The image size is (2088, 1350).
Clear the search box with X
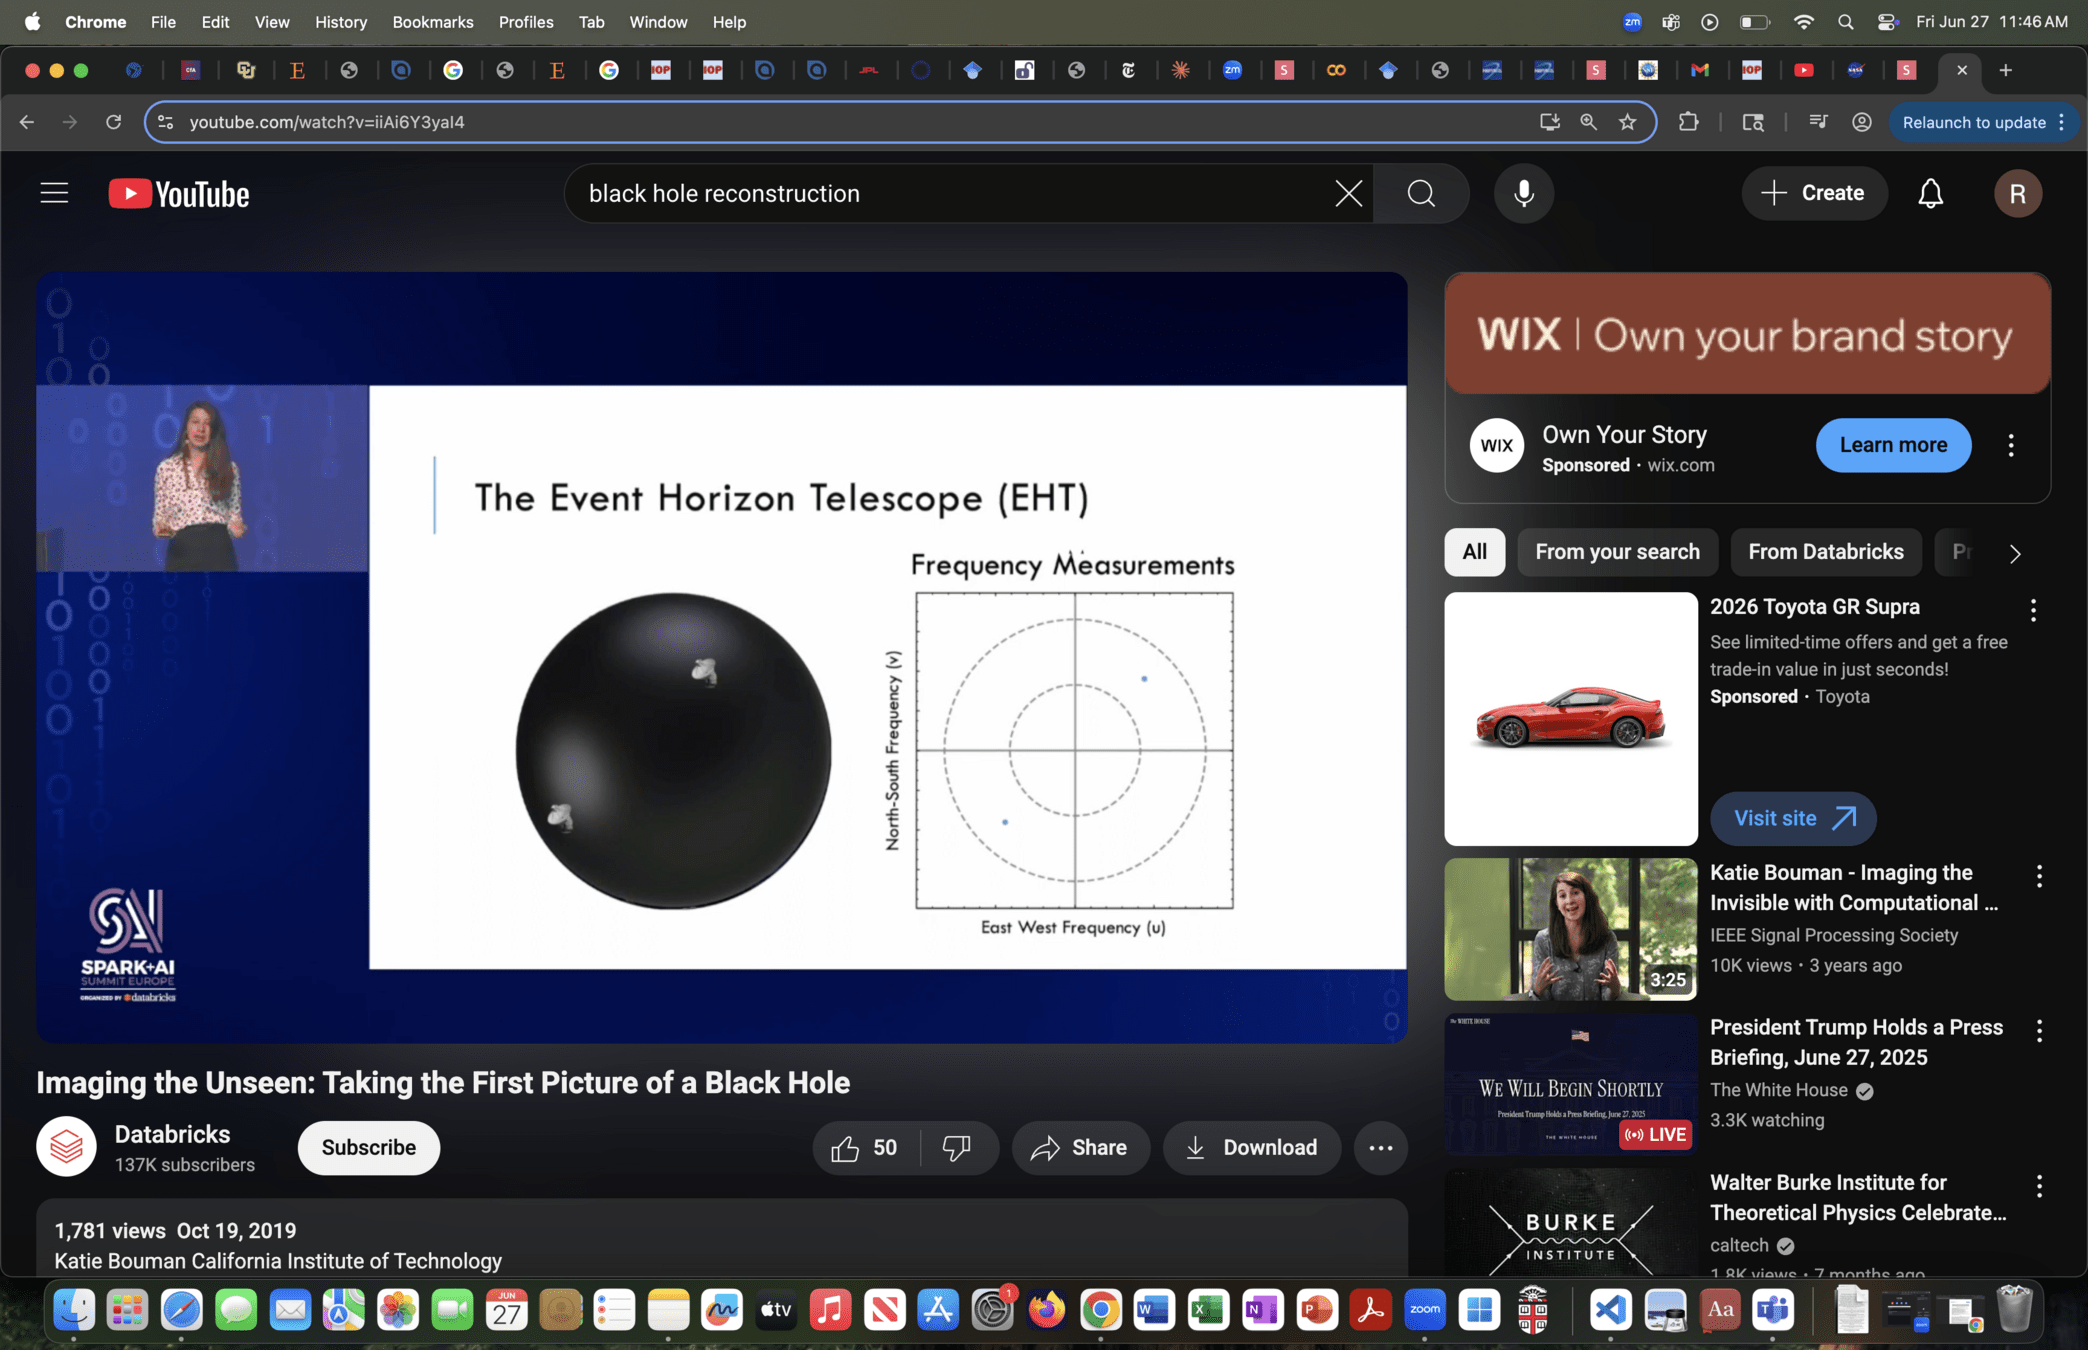(1348, 193)
